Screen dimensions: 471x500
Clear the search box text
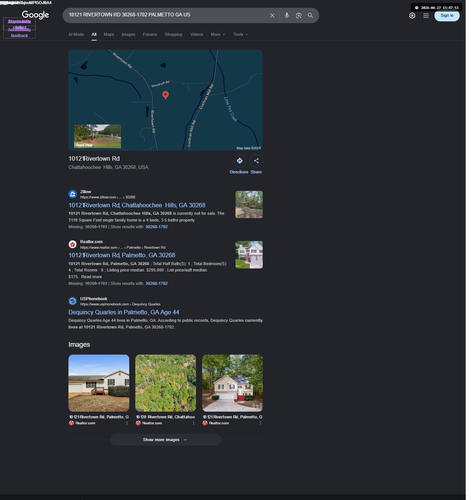(x=272, y=15)
